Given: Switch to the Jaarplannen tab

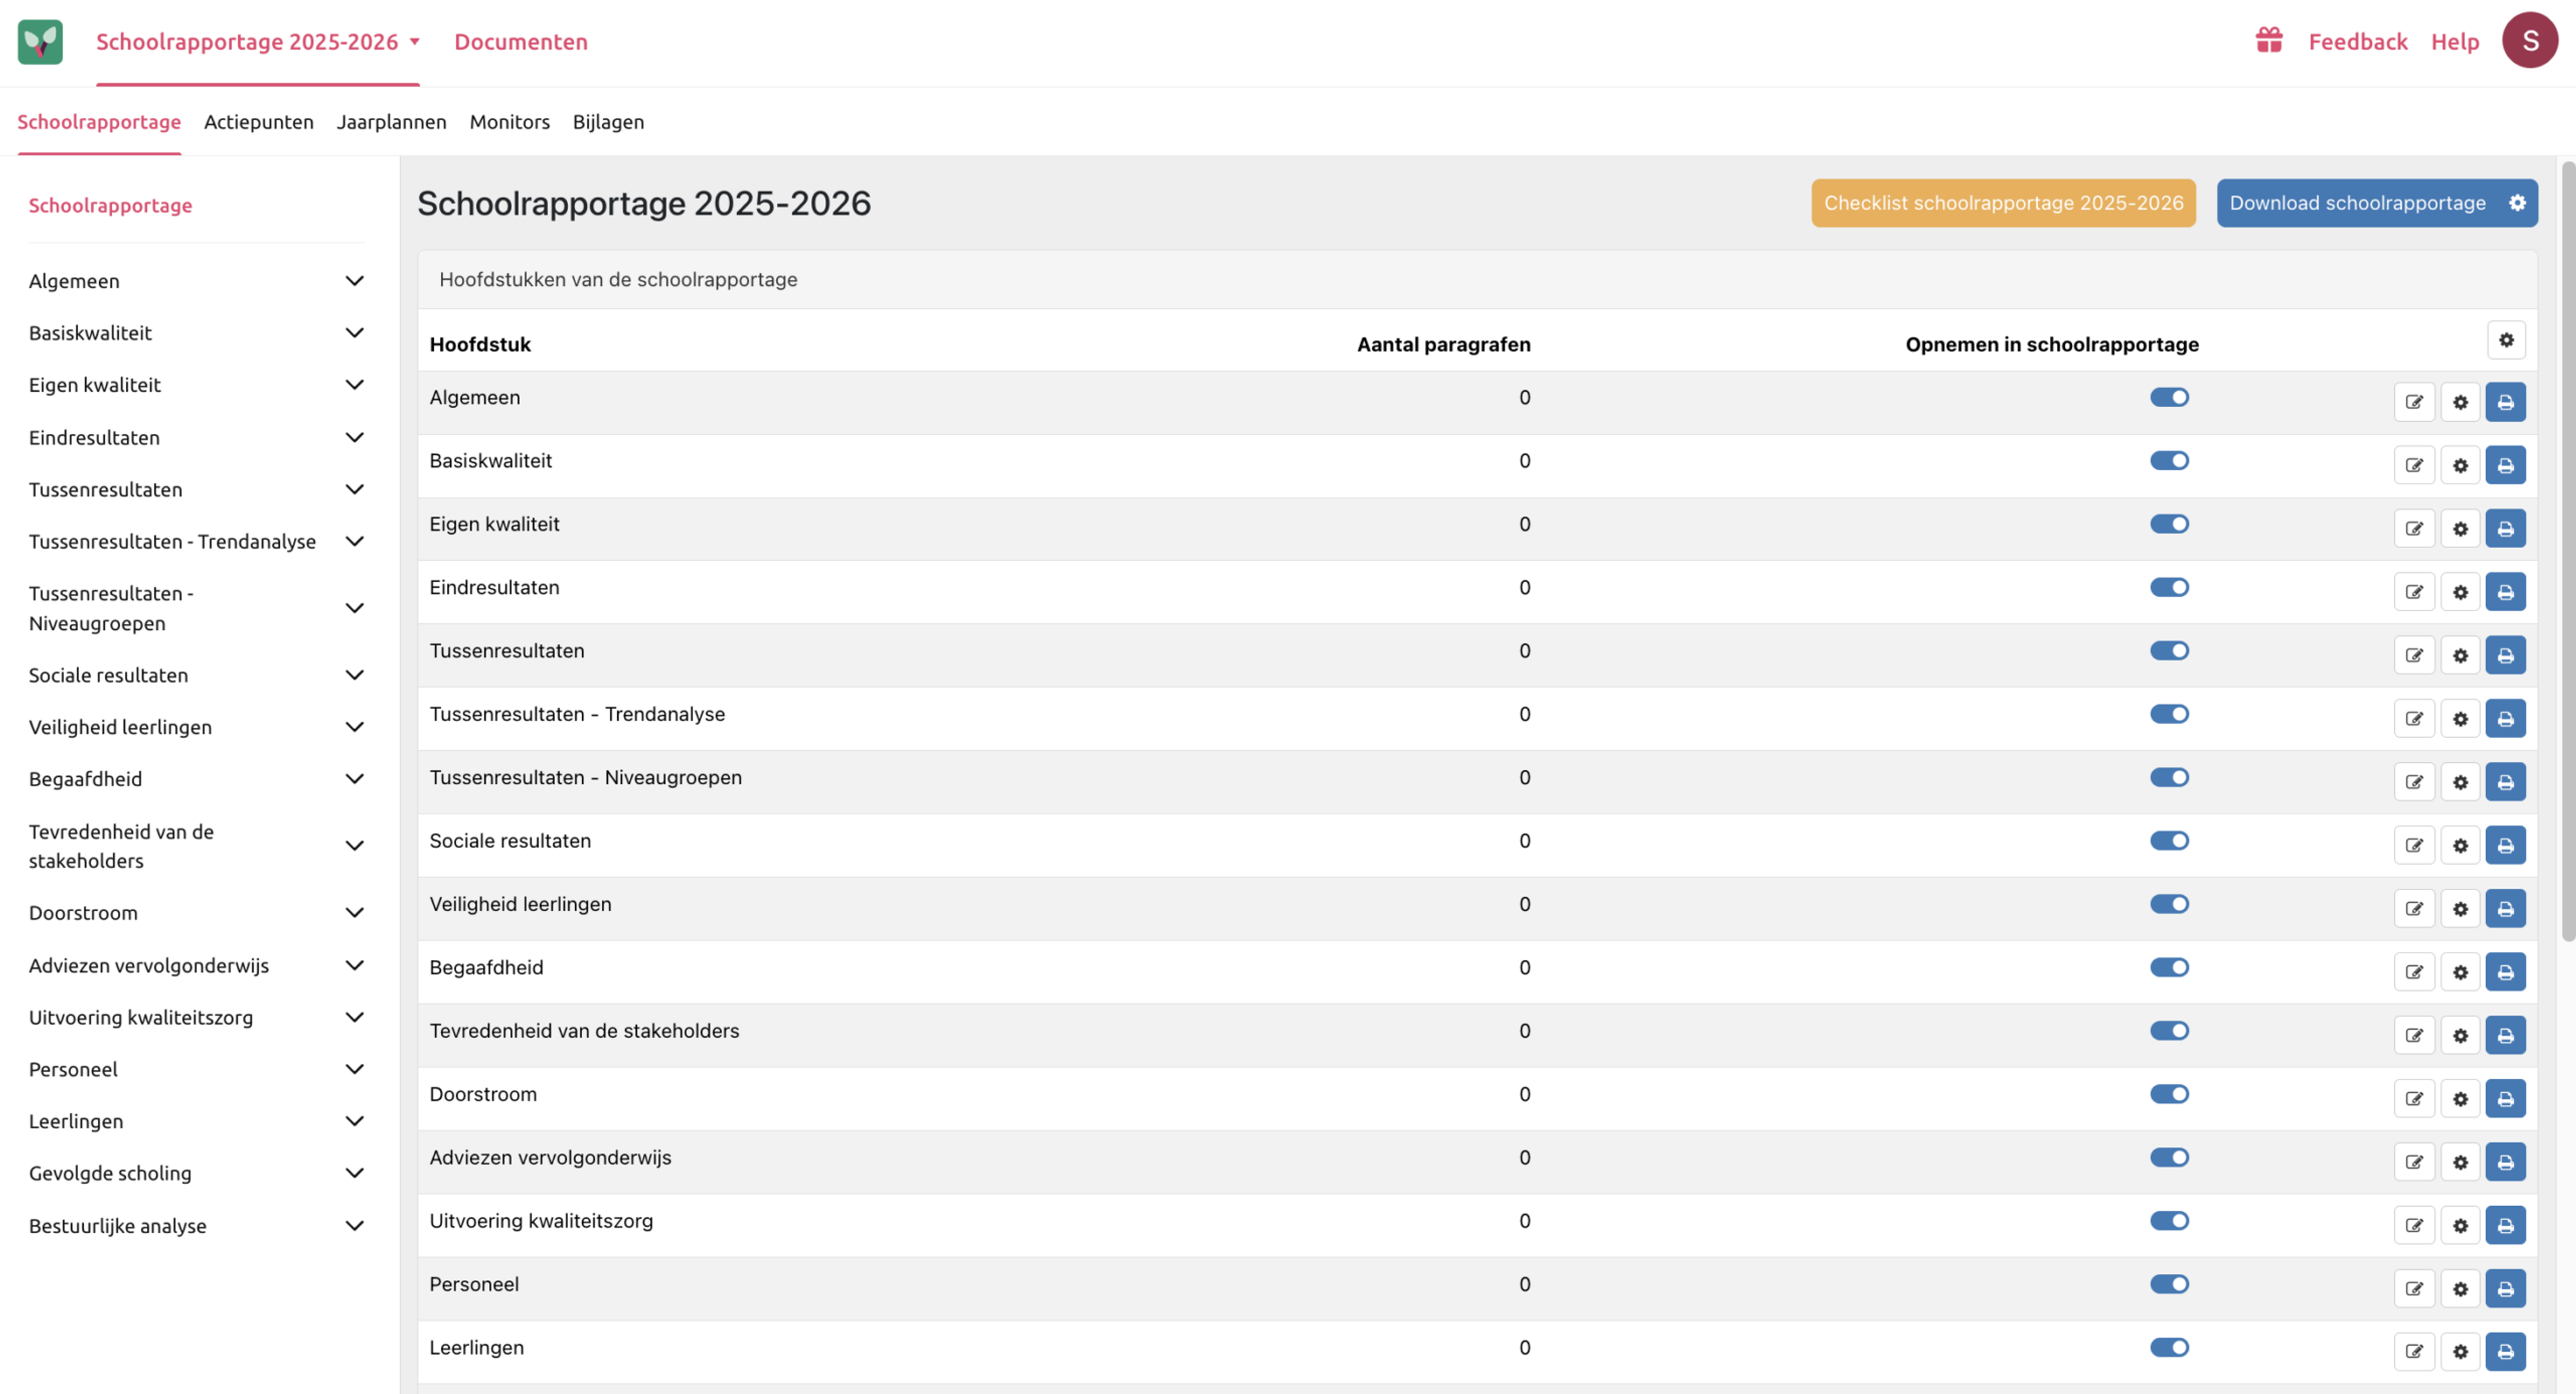Looking at the screenshot, I should 391,122.
